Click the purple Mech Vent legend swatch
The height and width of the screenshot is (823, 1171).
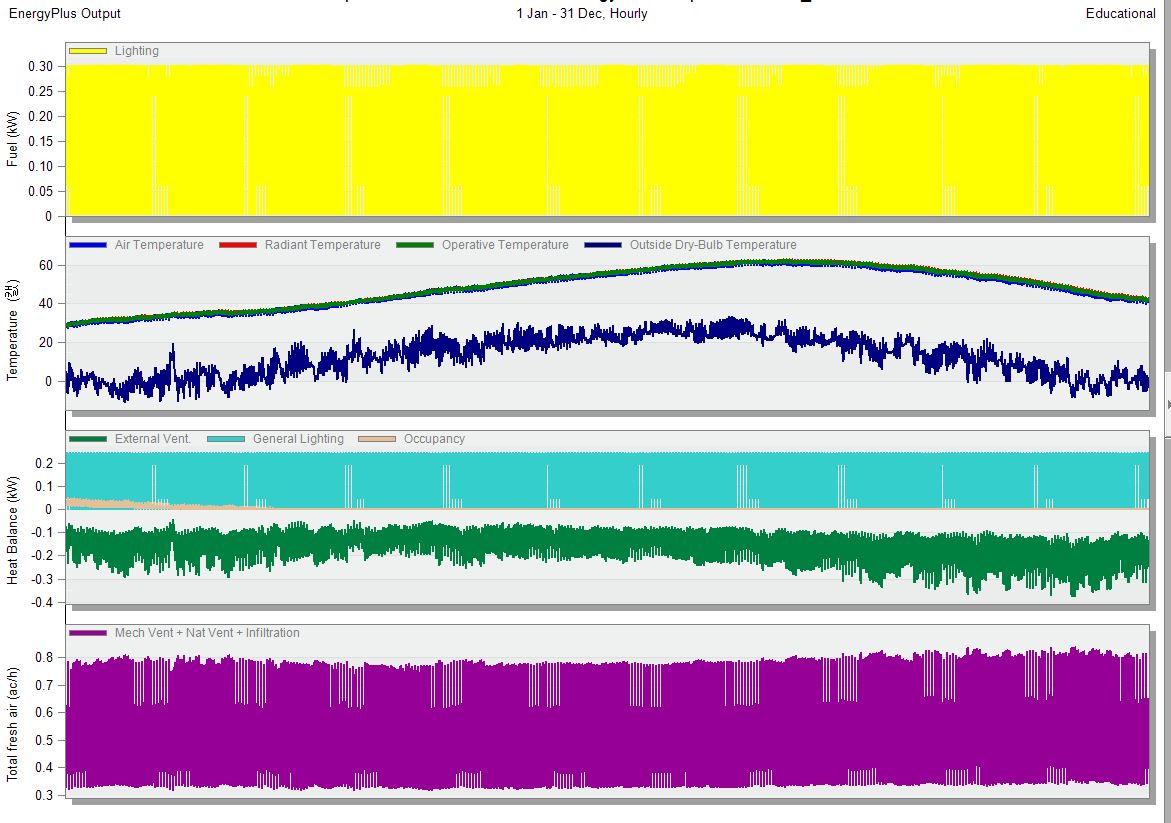(88, 633)
